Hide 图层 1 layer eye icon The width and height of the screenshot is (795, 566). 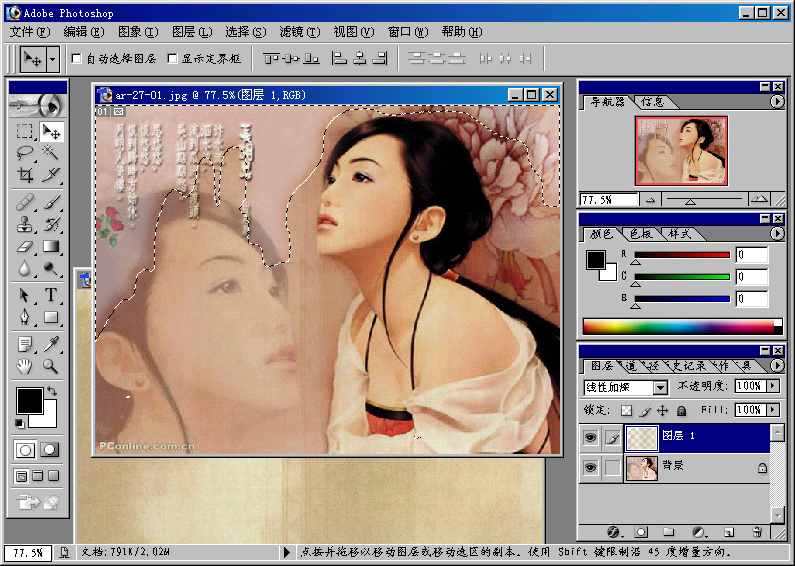[590, 438]
